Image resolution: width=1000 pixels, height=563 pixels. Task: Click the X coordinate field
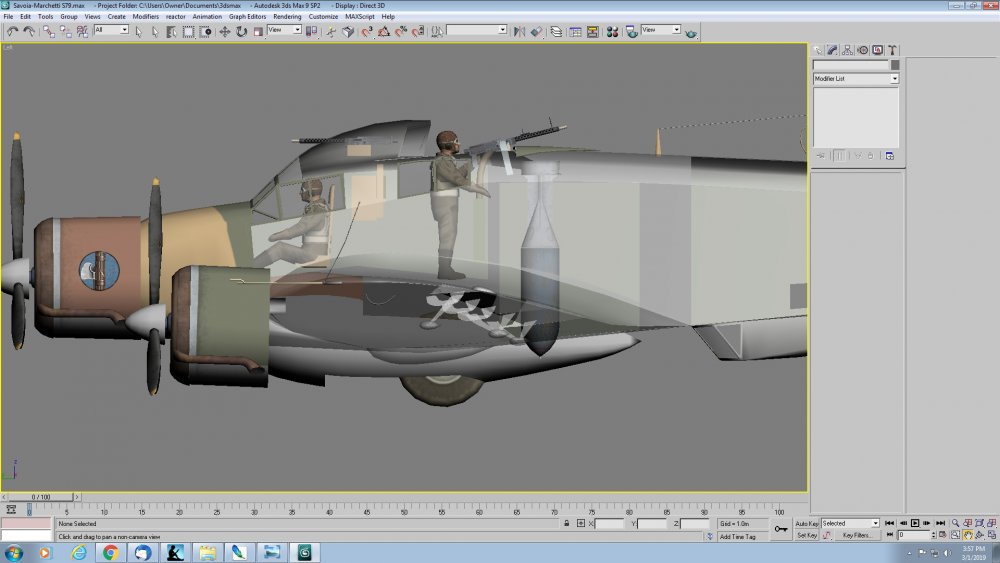(x=608, y=523)
